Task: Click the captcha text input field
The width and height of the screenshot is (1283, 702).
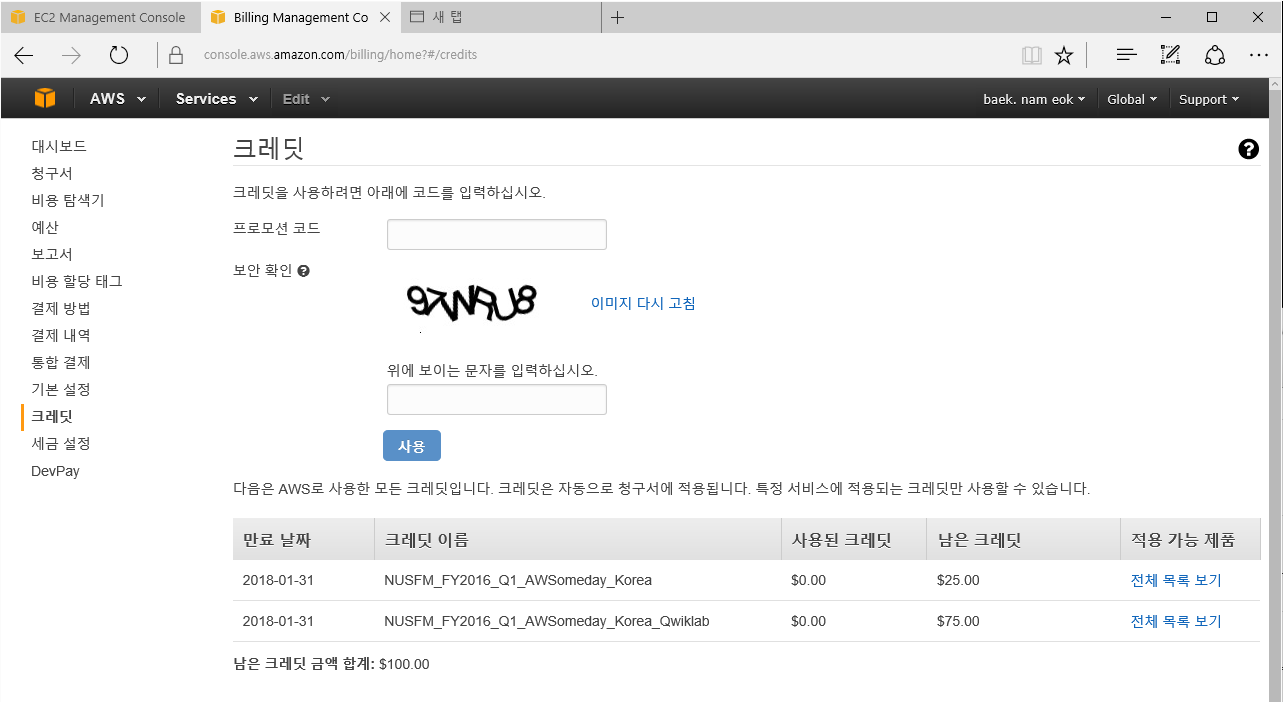Action: 497,399
